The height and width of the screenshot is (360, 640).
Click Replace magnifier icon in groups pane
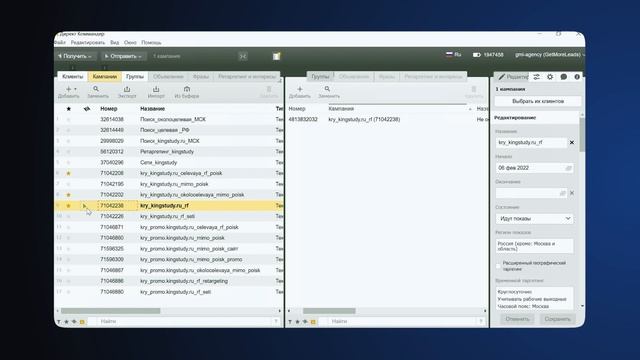[x=327, y=89]
